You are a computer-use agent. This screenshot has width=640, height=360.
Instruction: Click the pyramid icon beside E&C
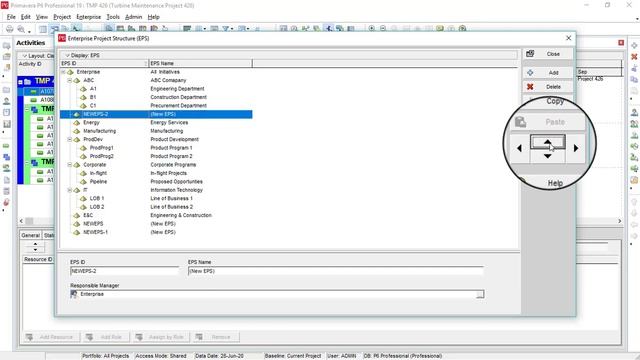click(x=76, y=215)
